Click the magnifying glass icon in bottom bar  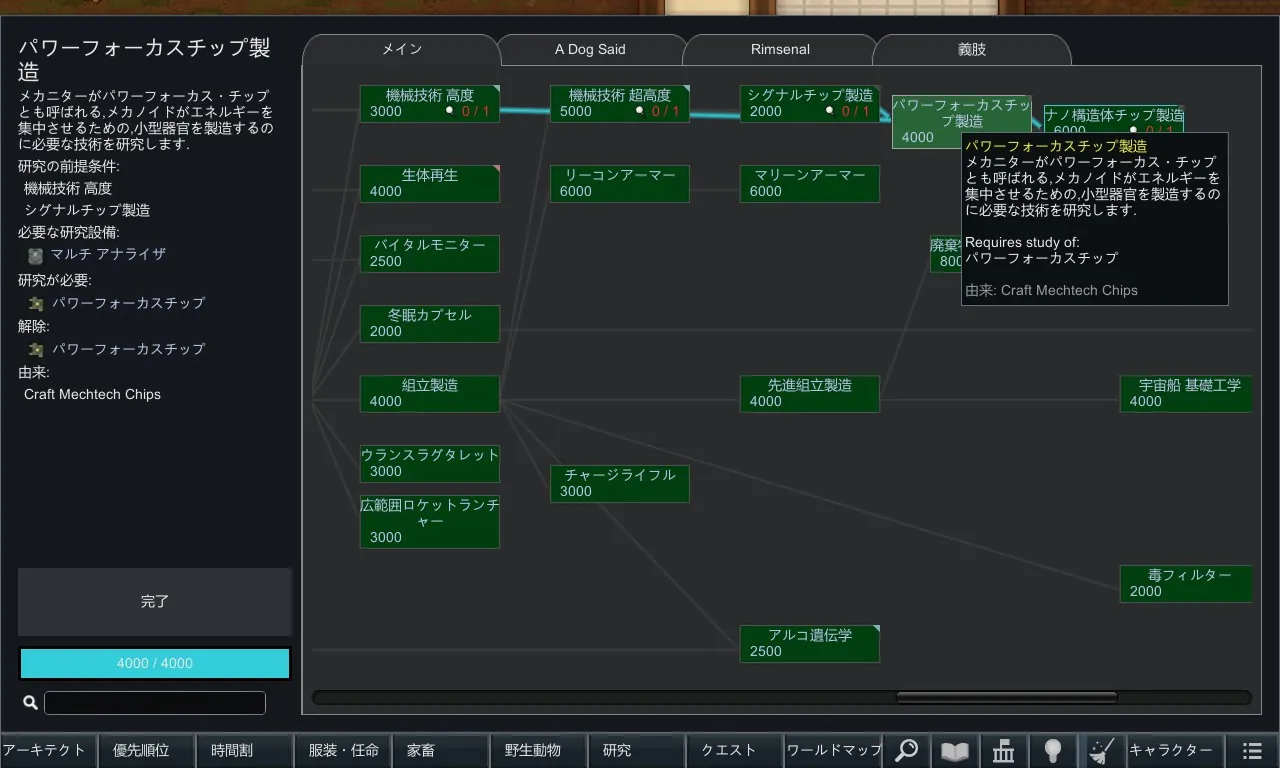pos(906,750)
